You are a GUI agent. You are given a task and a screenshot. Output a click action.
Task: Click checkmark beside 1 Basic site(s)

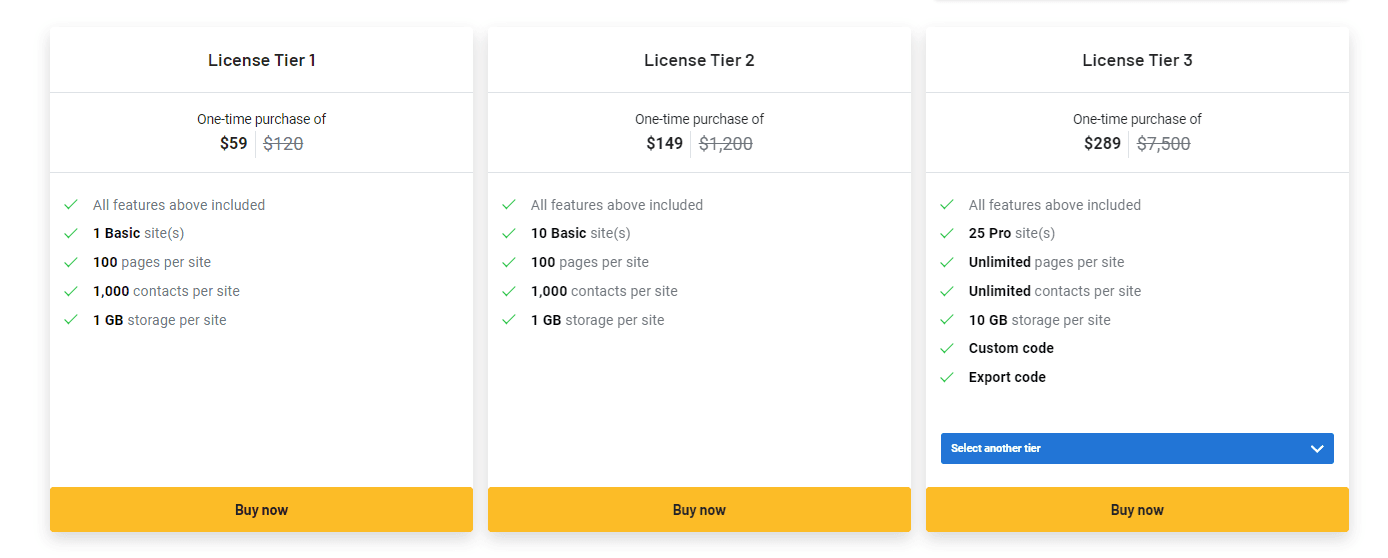coord(71,234)
